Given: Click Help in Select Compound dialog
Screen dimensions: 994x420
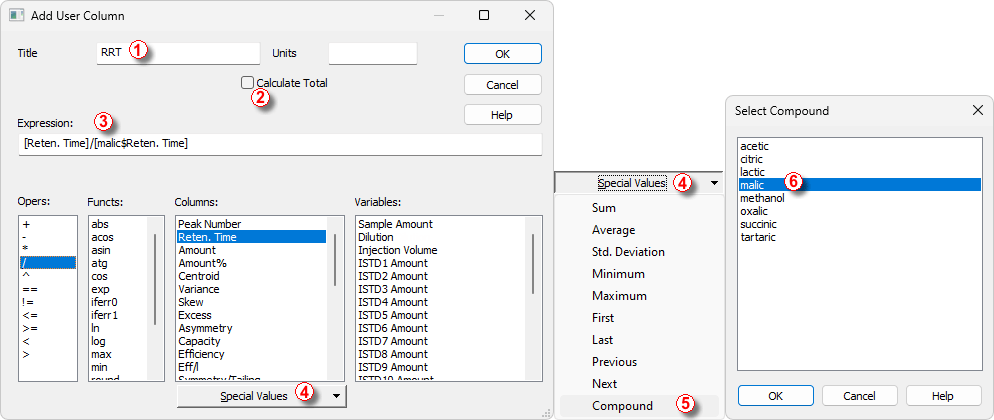Looking at the screenshot, I should [943, 396].
